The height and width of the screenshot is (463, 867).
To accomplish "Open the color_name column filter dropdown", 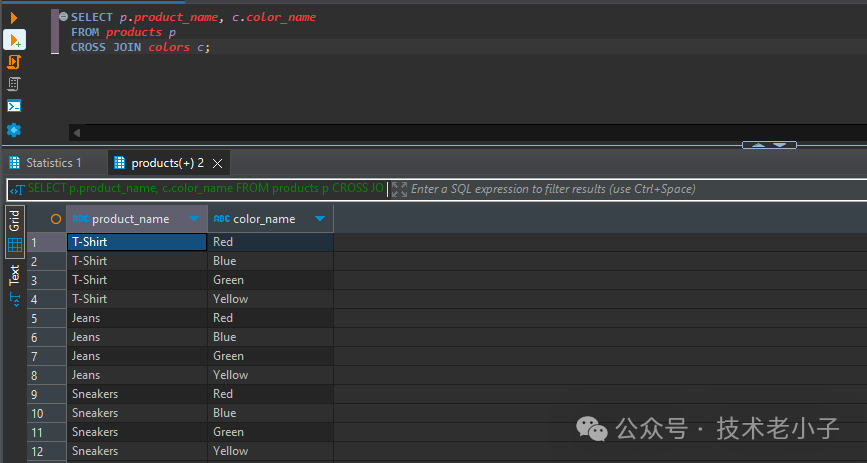I will tap(319, 219).
